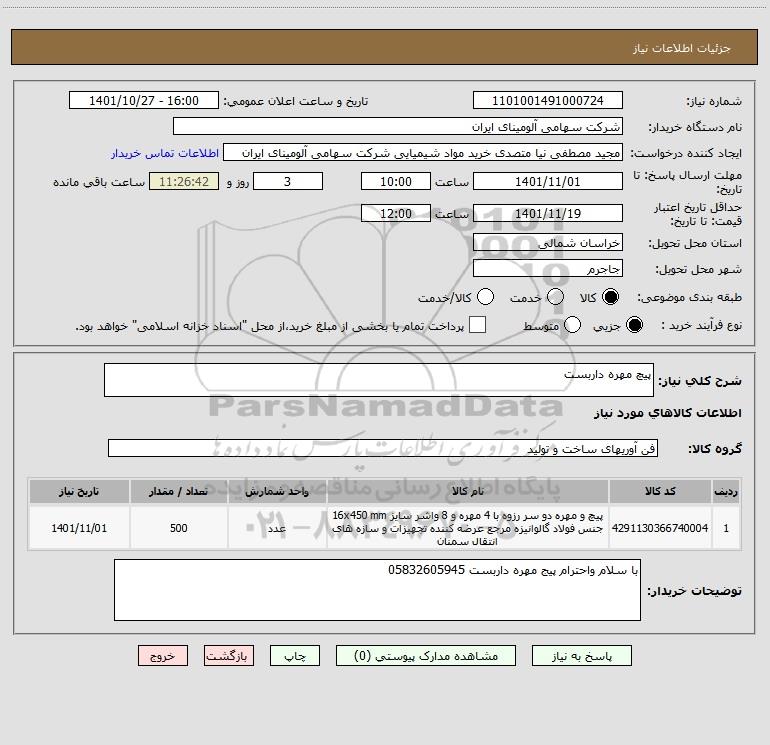
Task: Click the تاریخ نیاز column header
Action: pyautogui.click(x=79, y=492)
